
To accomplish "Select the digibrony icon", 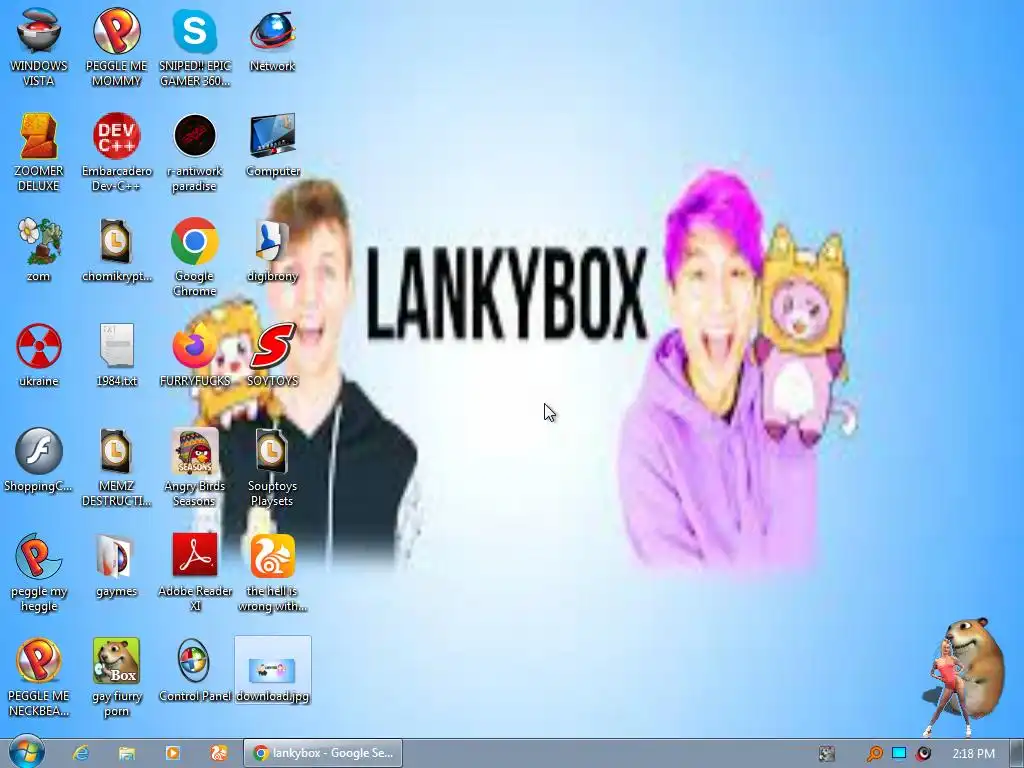I will click(x=272, y=250).
